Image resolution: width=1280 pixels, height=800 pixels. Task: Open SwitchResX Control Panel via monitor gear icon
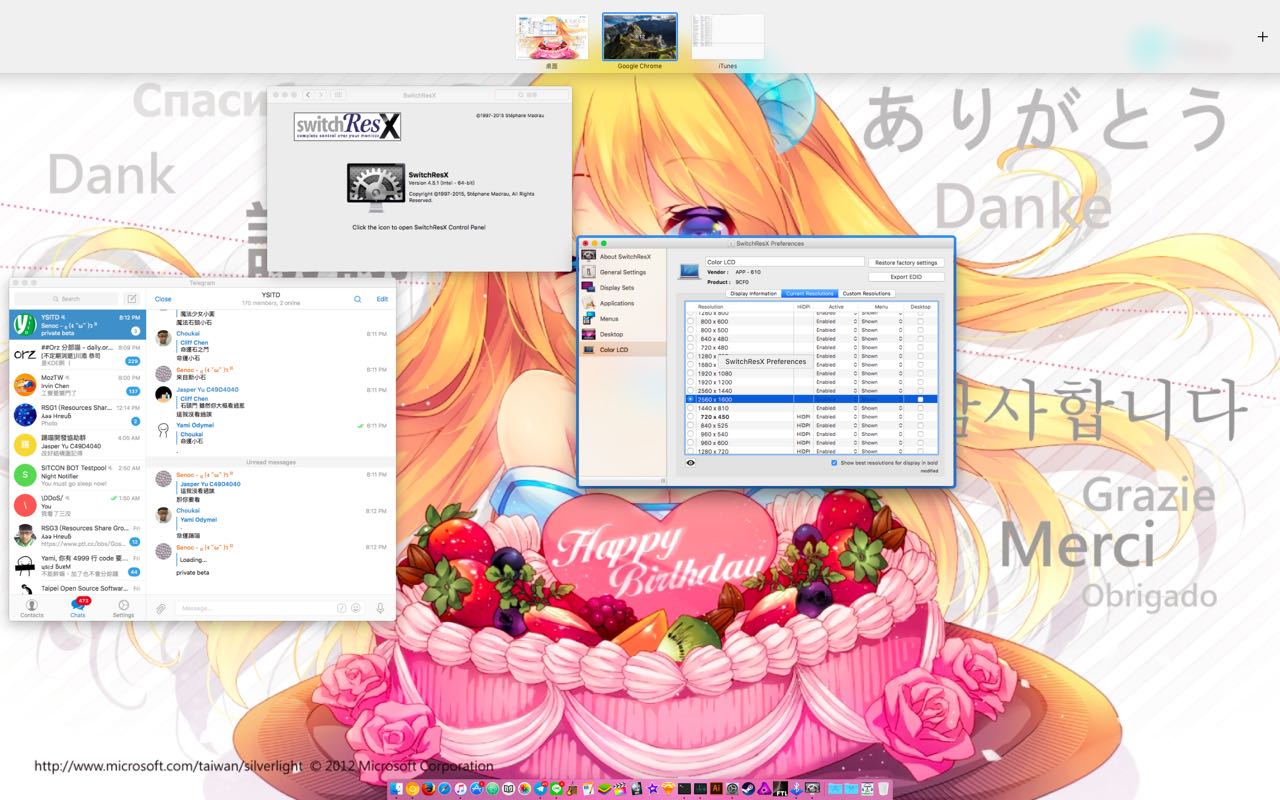(376, 186)
